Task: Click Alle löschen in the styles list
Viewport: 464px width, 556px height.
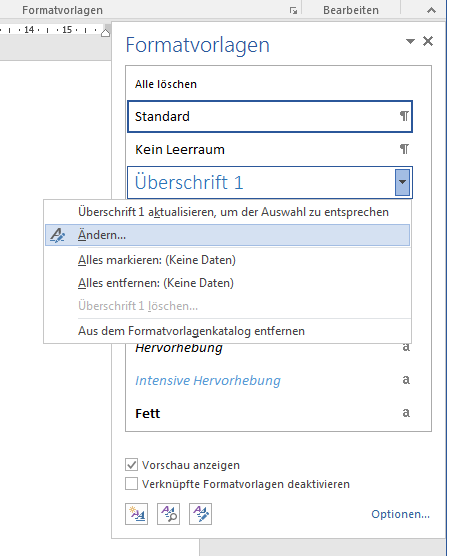Action: [166, 84]
